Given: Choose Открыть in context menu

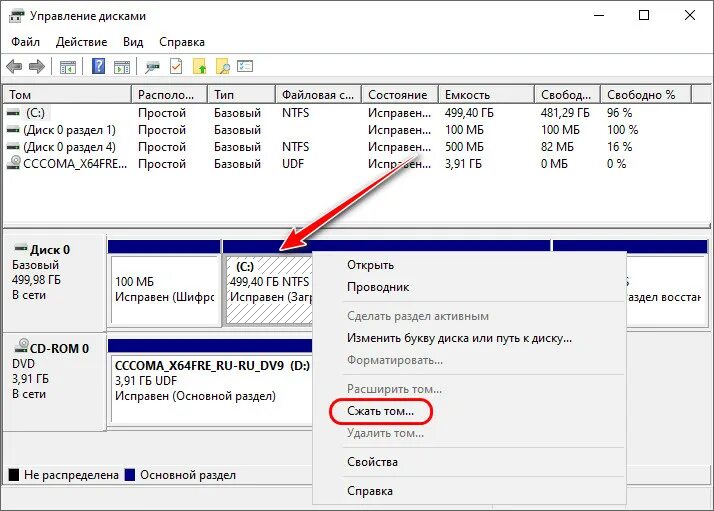Looking at the screenshot, I should pyautogui.click(x=469, y=265).
